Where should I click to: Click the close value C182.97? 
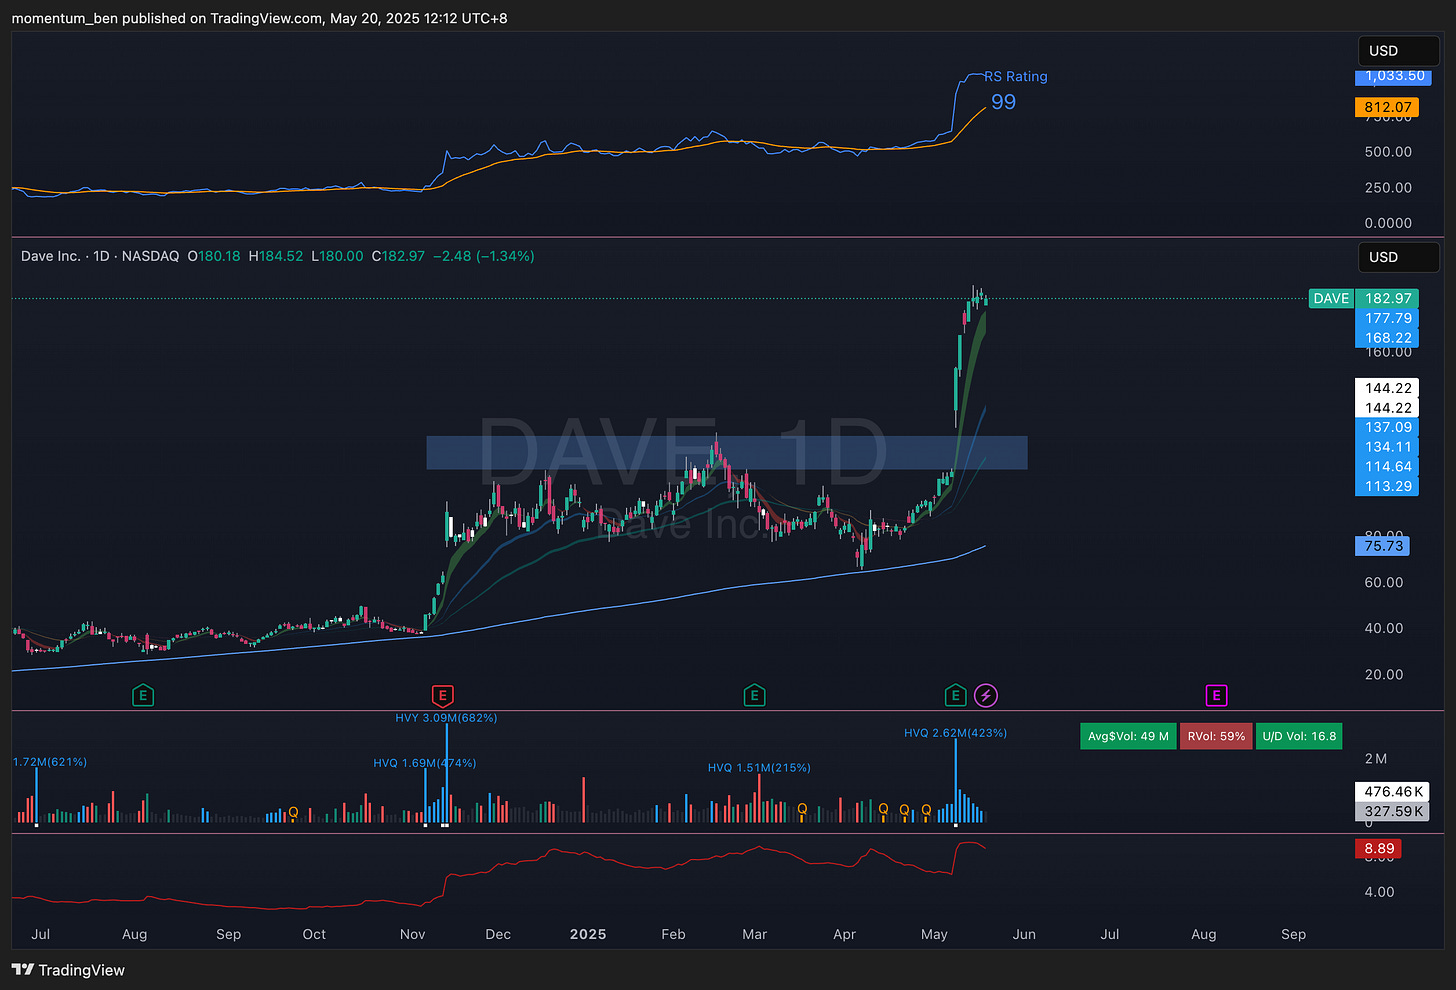click(398, 256)
